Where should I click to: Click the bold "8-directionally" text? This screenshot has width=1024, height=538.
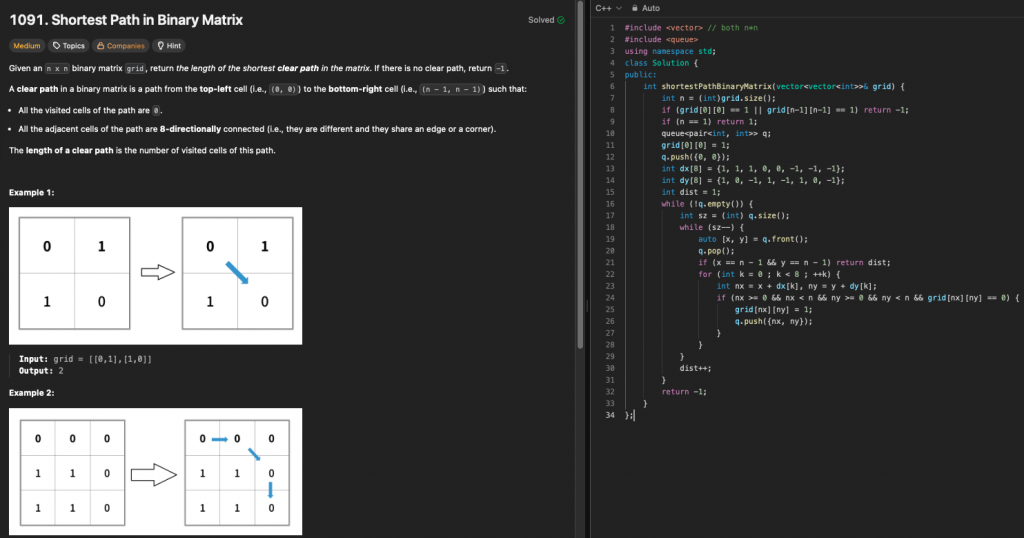click(x=190, y=129)
